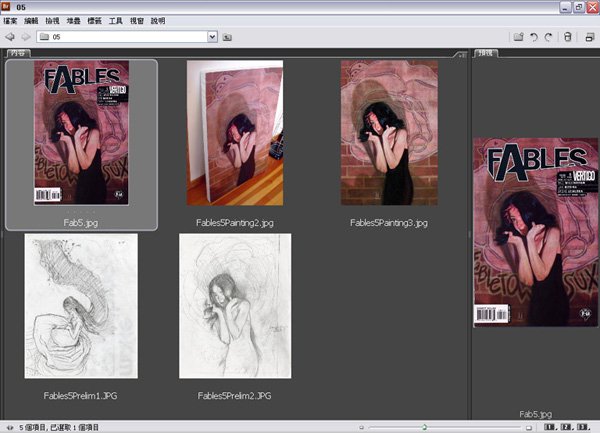Image resolution: width=600 pixels, height=433 pixels.
Task: Toggle the show/hide panels icon in the status bar
Action: [x=9, y=426]
